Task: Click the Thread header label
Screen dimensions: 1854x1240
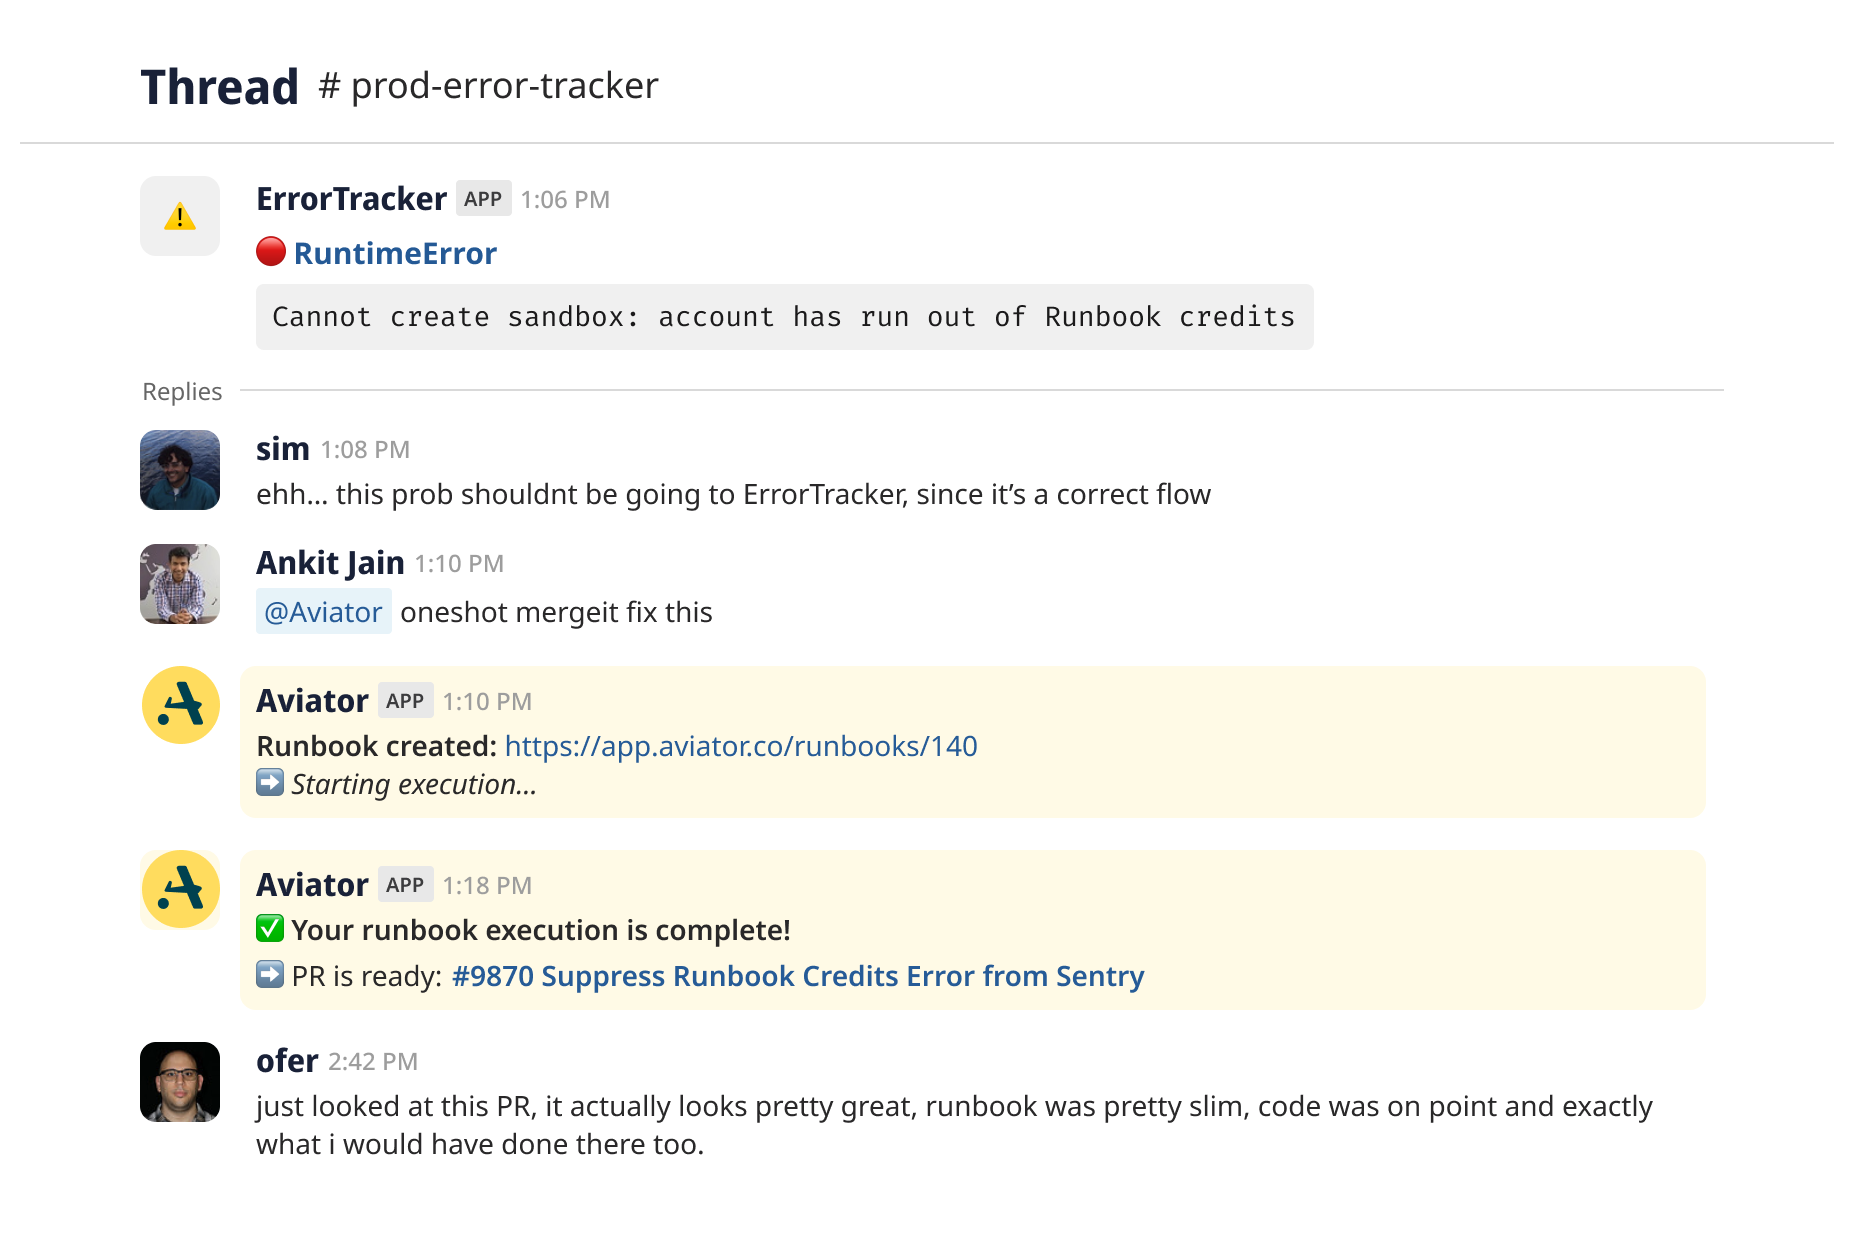Action: click(x=219, y=85)
